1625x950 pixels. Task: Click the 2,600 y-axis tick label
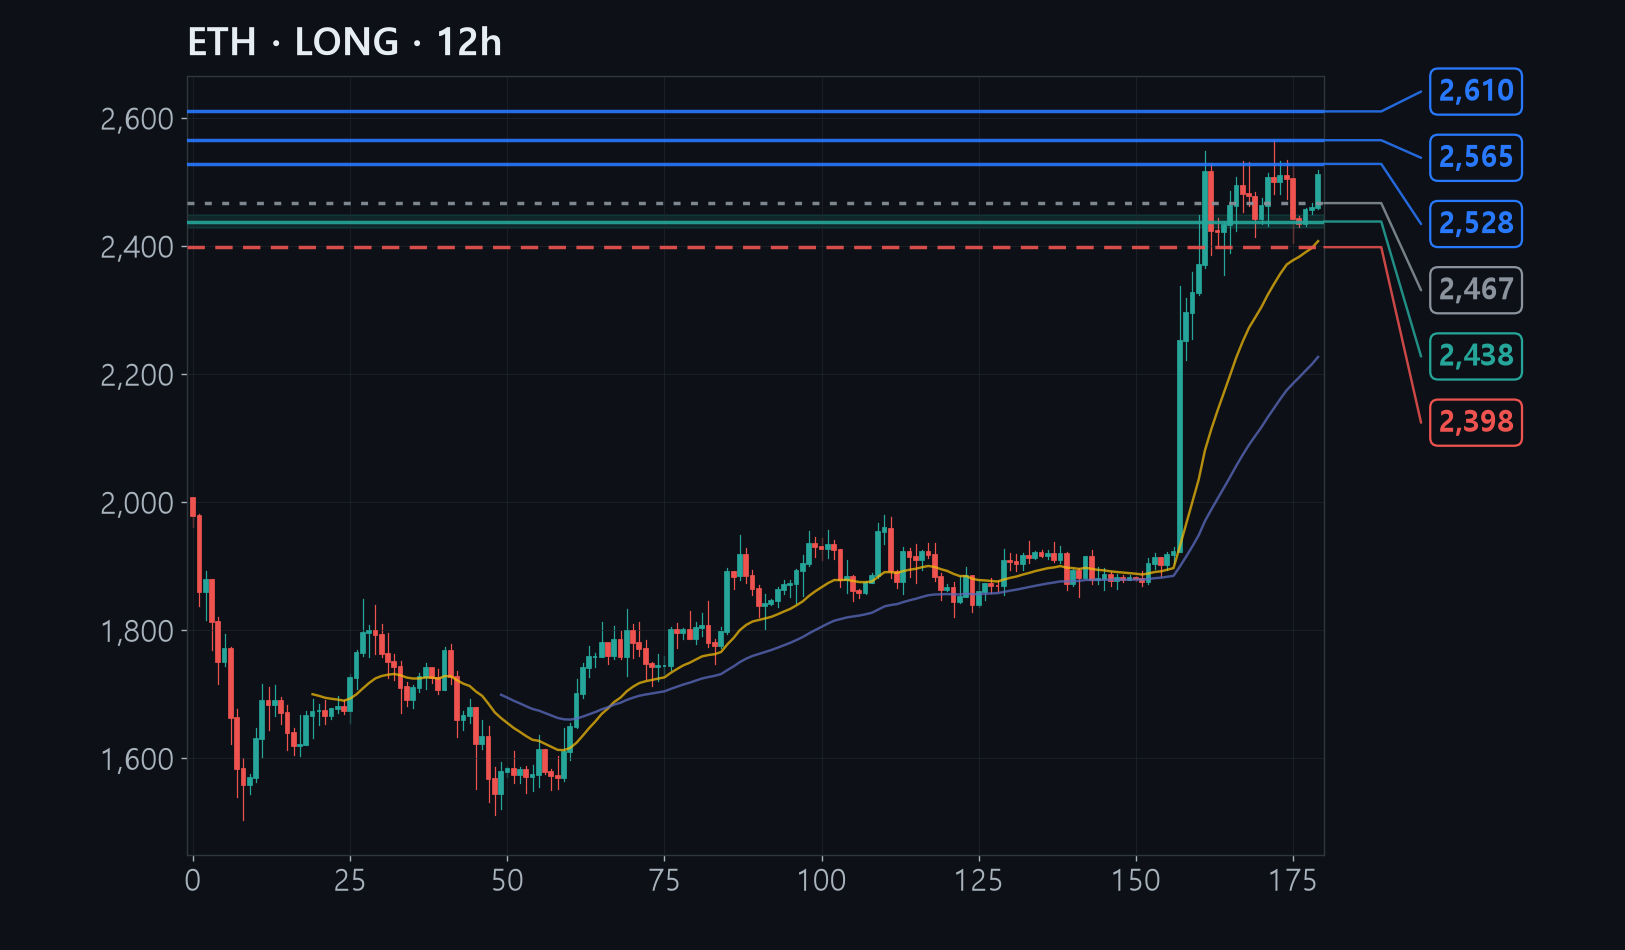pos(137,119)
